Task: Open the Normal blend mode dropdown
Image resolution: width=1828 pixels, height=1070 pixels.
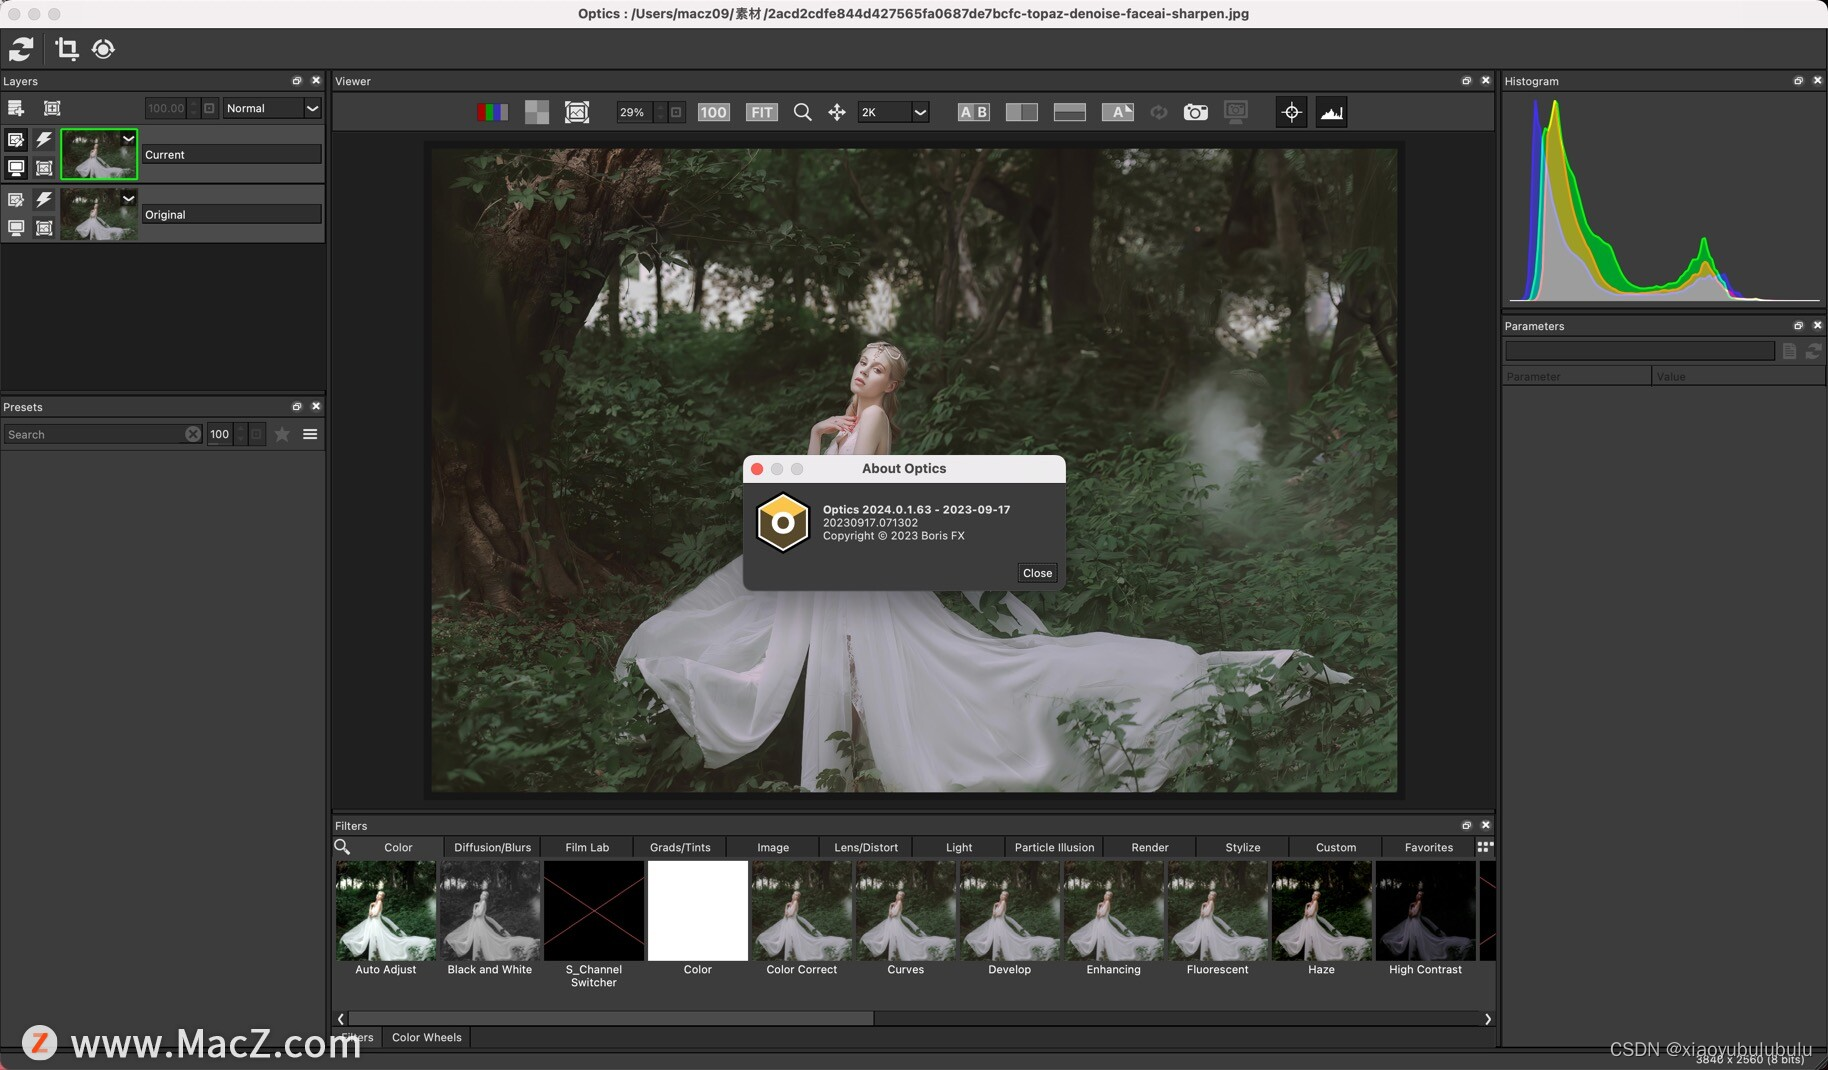Action: click(x=271, y=108)
